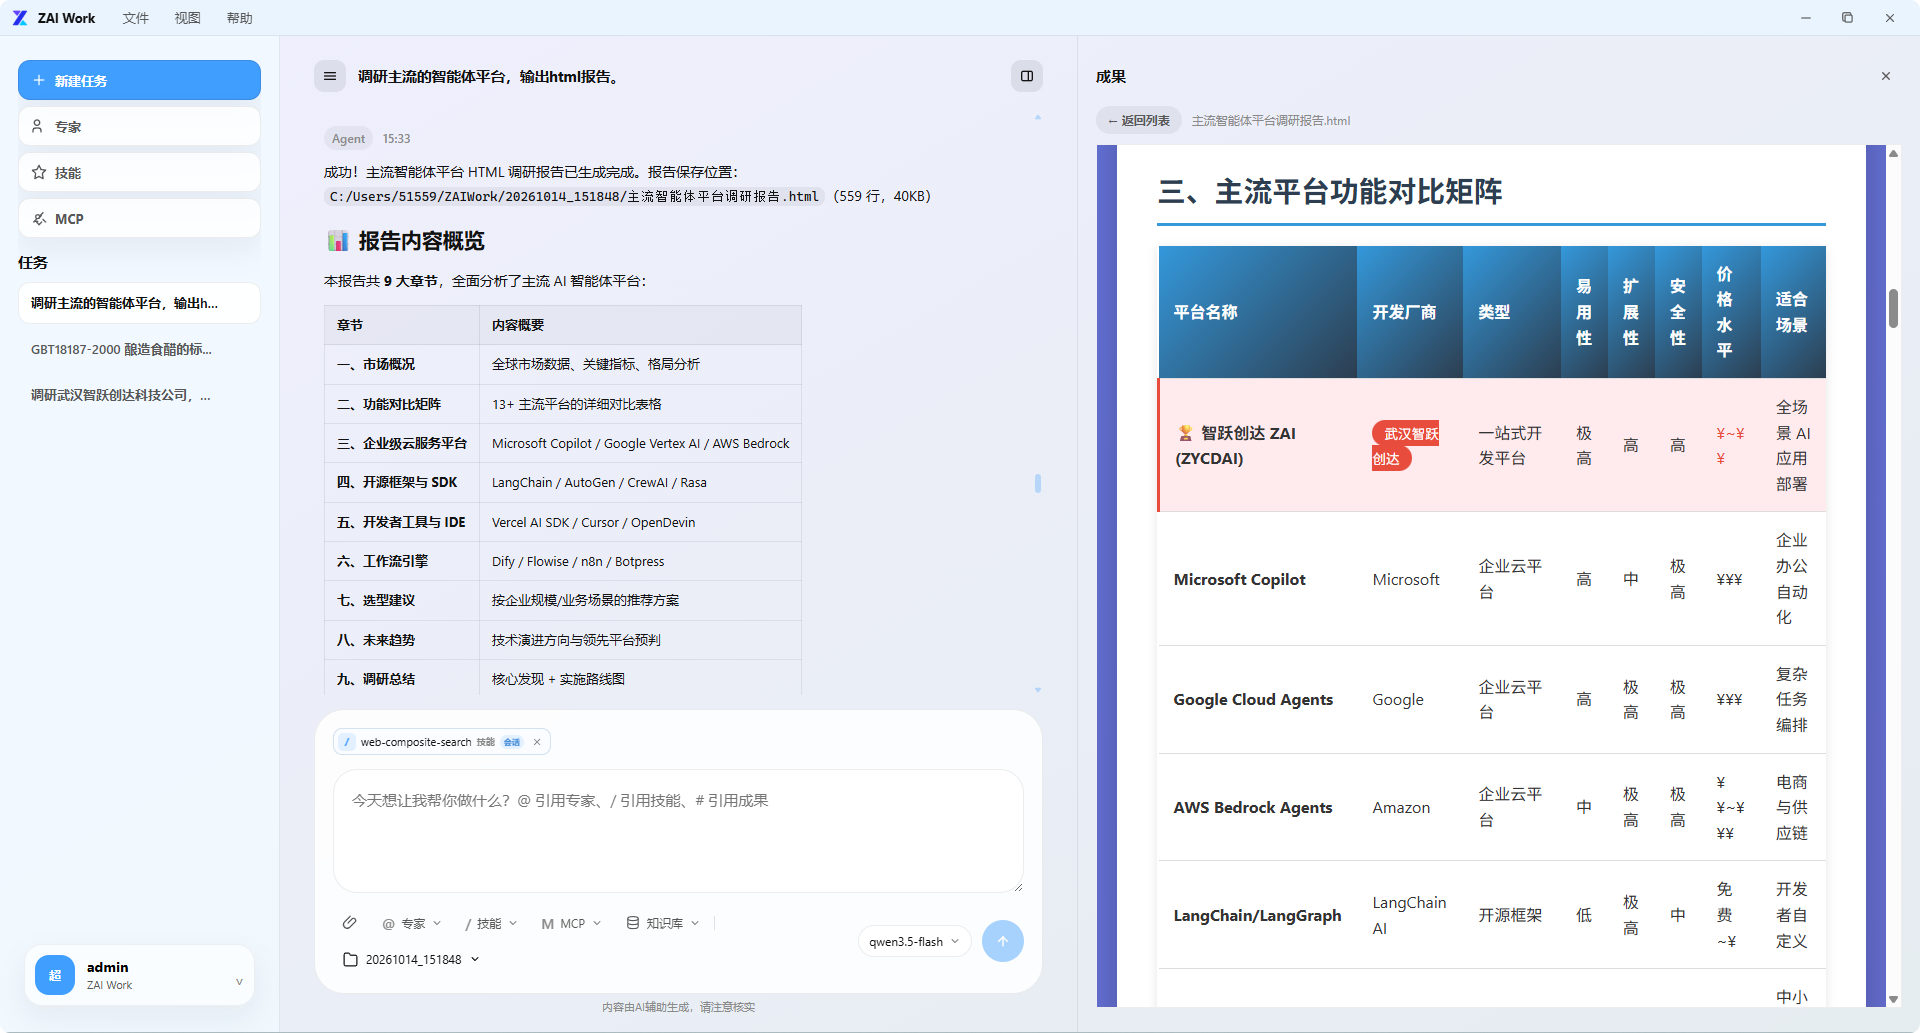The width and height of the screenshot is (1920, 1033).
Task: Toggle the split panel layout icon
Action: [x=1026, y=76]
